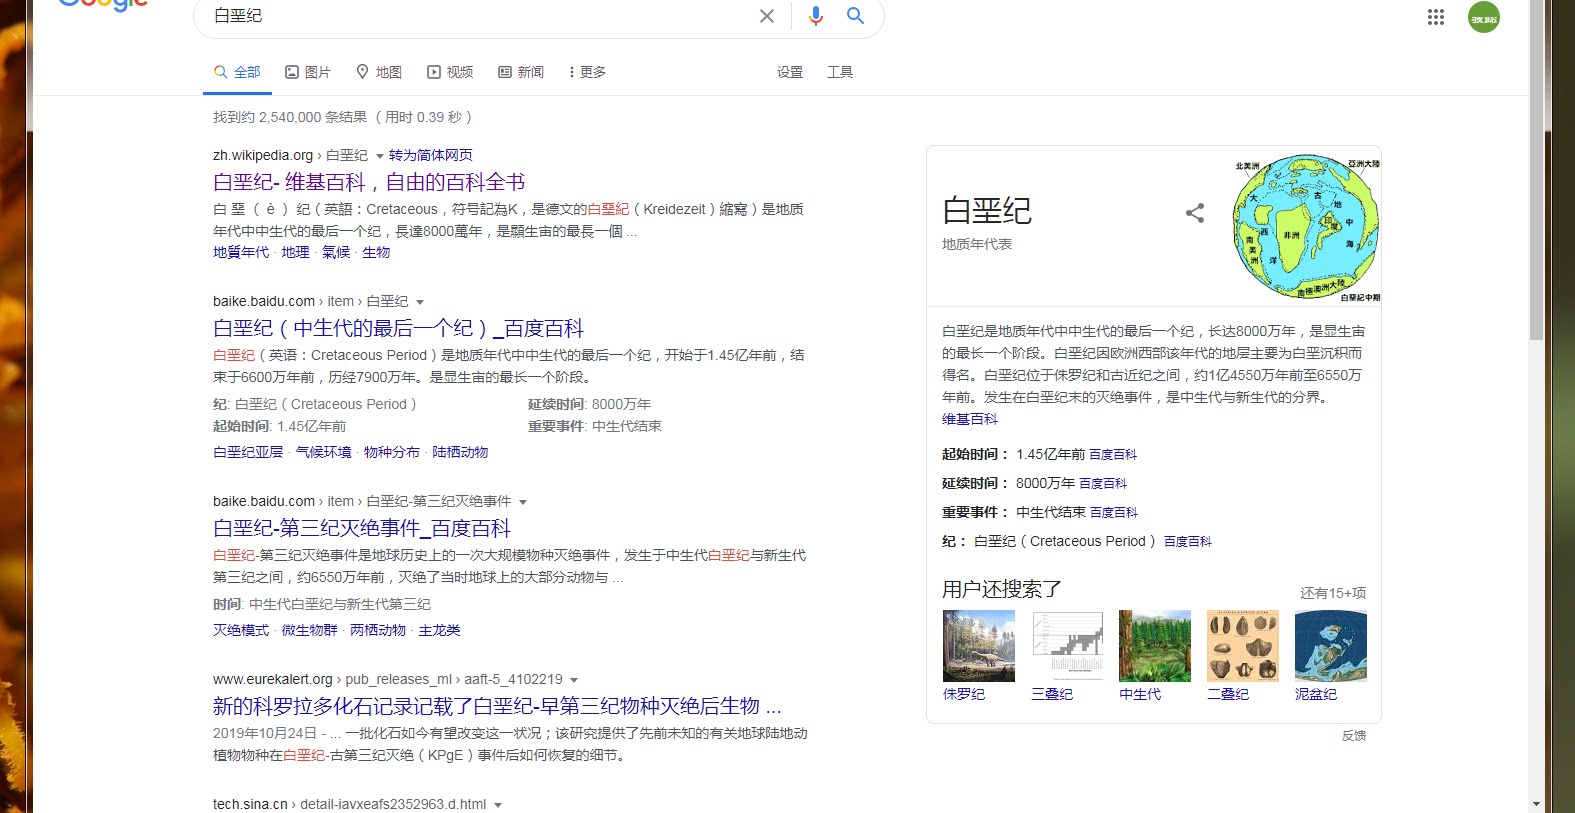The image size is (1575, 813).
Task: Open the 白垩纪亚层 sitelink
Action: click(x=248, y=452)
